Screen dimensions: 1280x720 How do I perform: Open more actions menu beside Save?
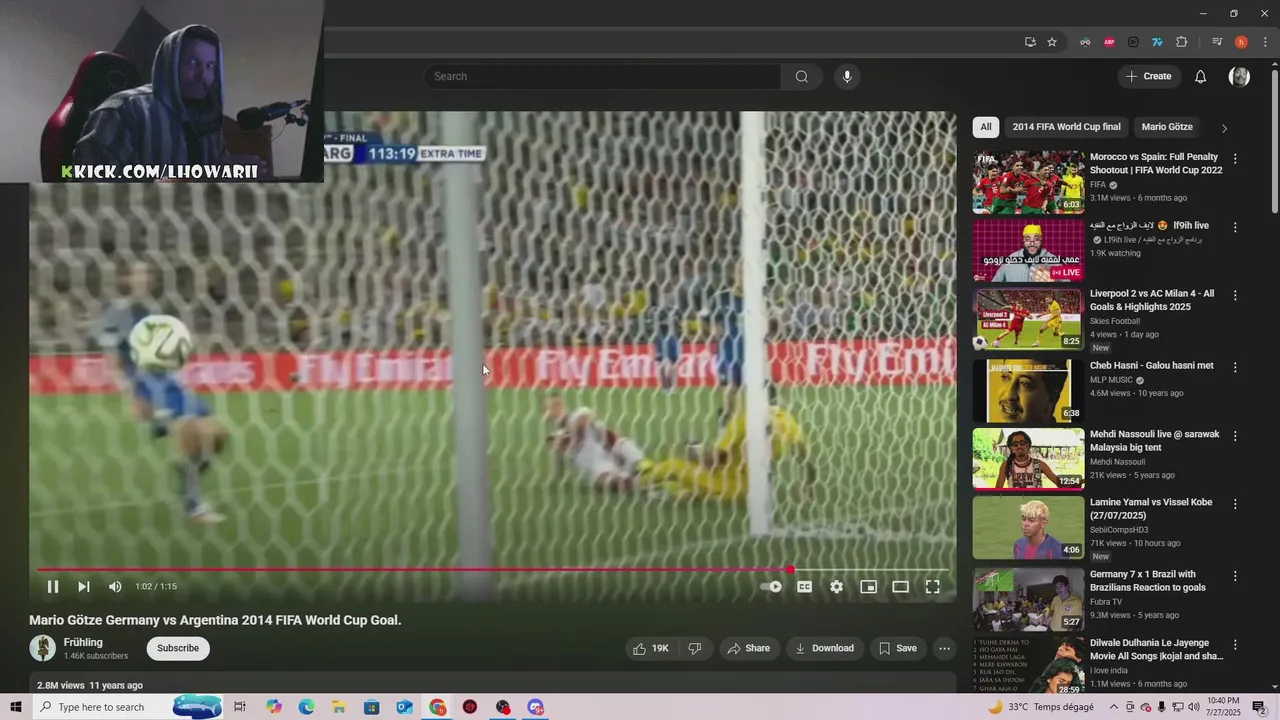pyautogui.click(x=944, y=648)
